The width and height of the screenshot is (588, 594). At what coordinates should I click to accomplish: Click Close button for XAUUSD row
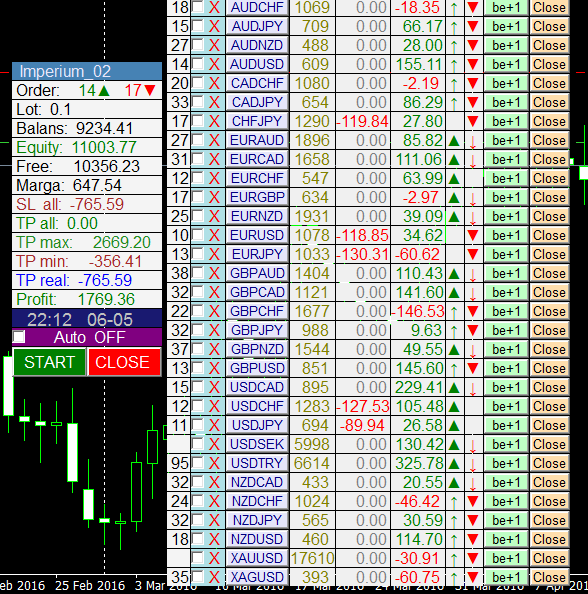click(x=549, y=558)
